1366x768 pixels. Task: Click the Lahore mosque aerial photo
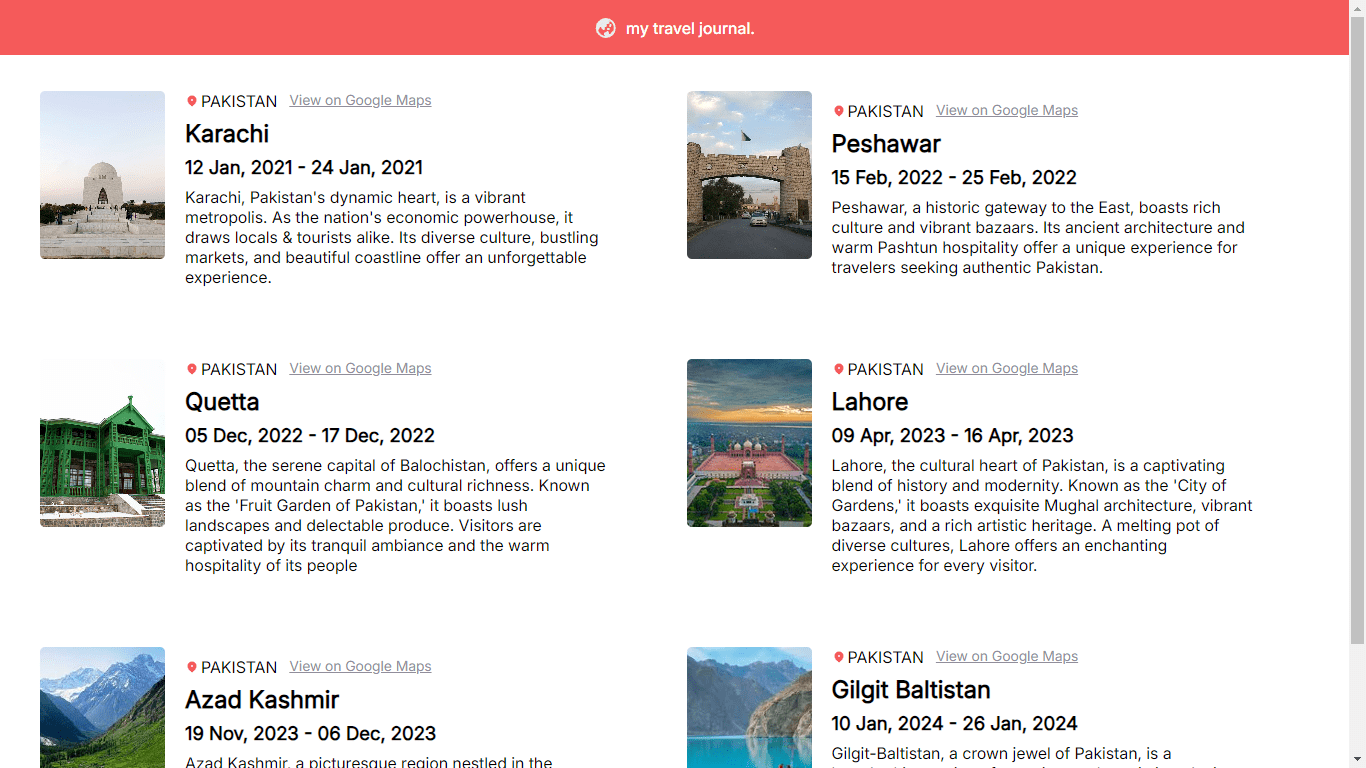749,443
